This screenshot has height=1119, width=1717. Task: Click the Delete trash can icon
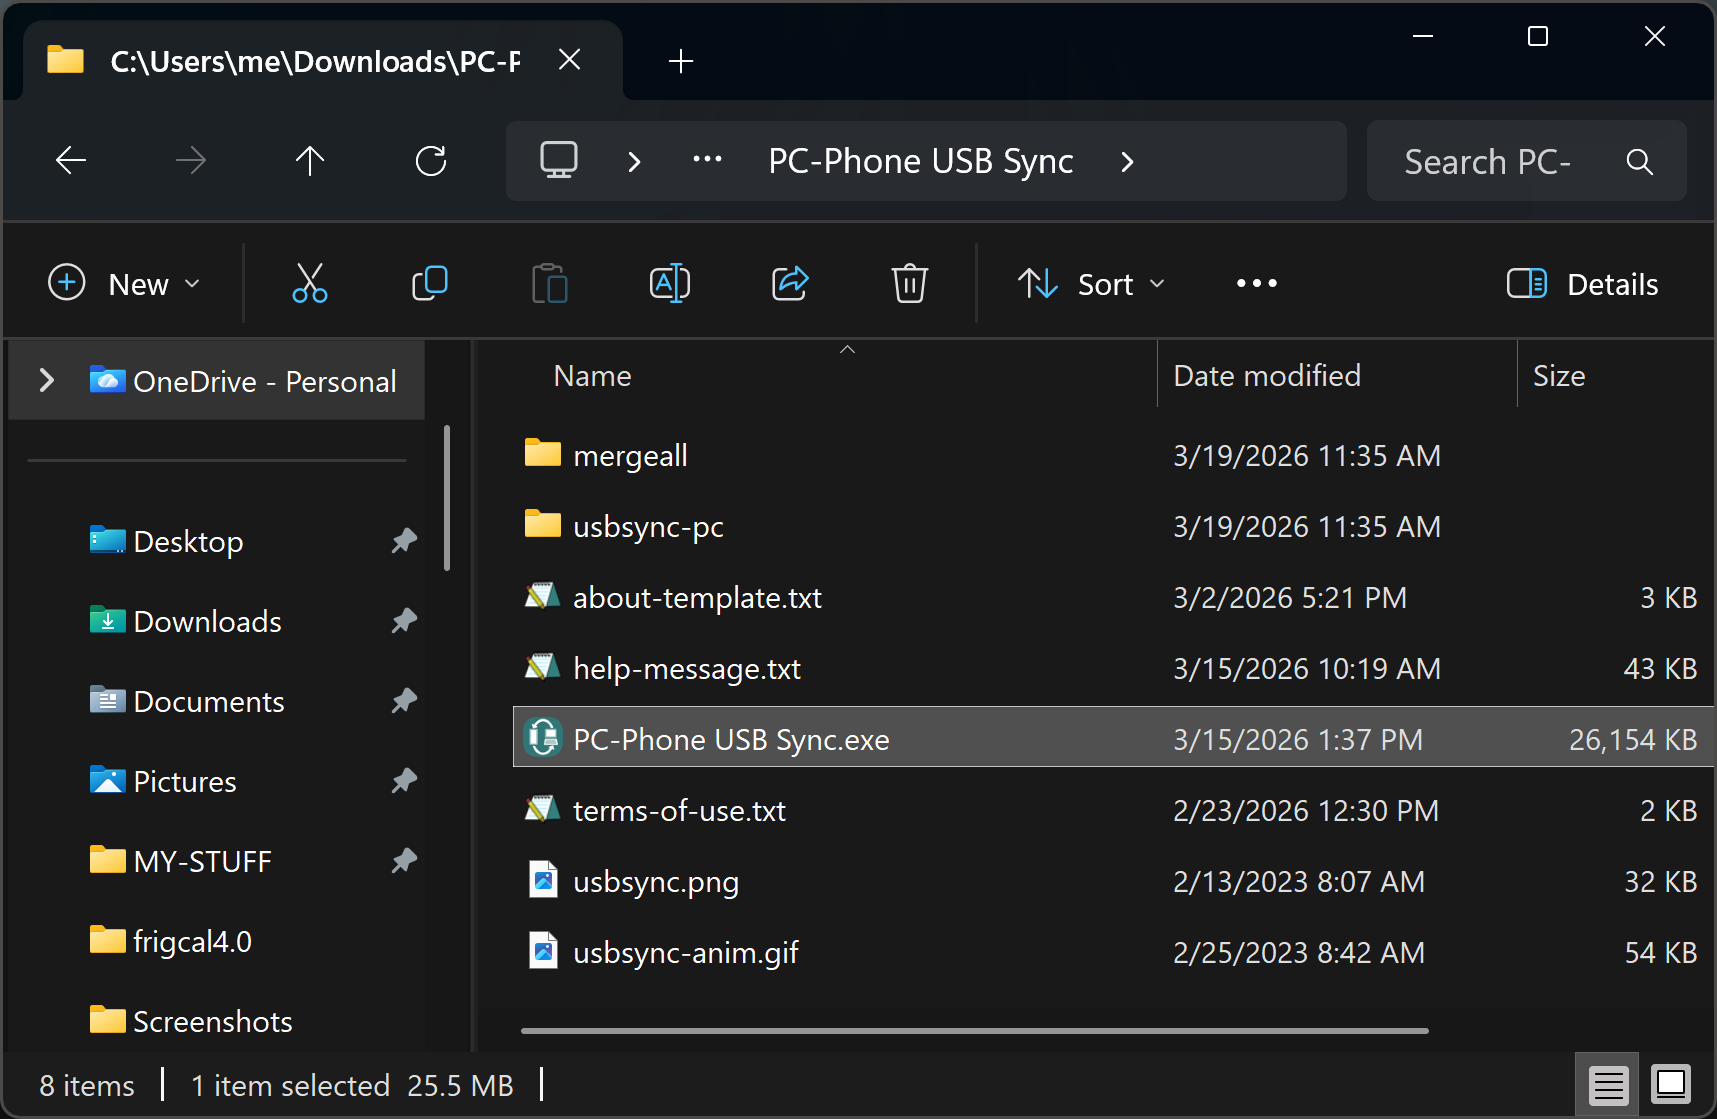point(909,284)
